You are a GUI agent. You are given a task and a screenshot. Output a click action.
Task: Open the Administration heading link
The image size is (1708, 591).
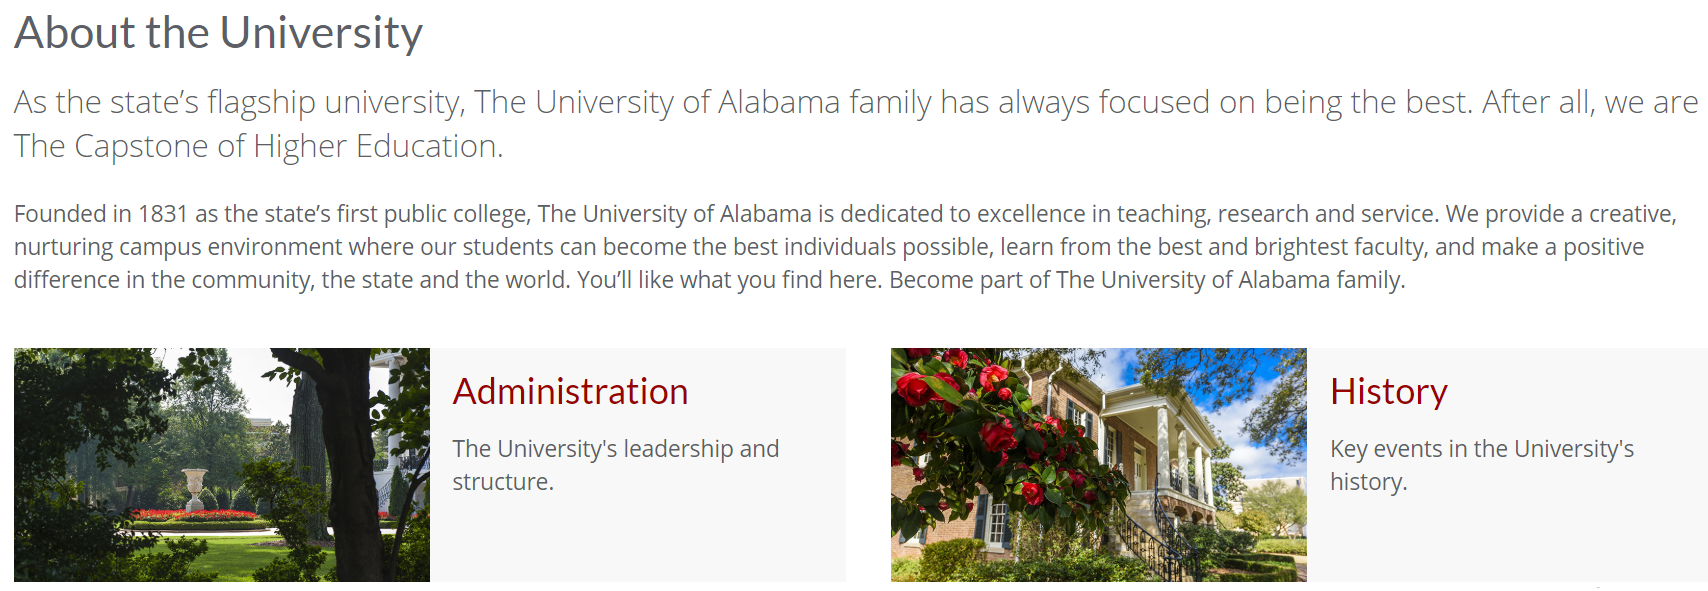coord(570,391)
